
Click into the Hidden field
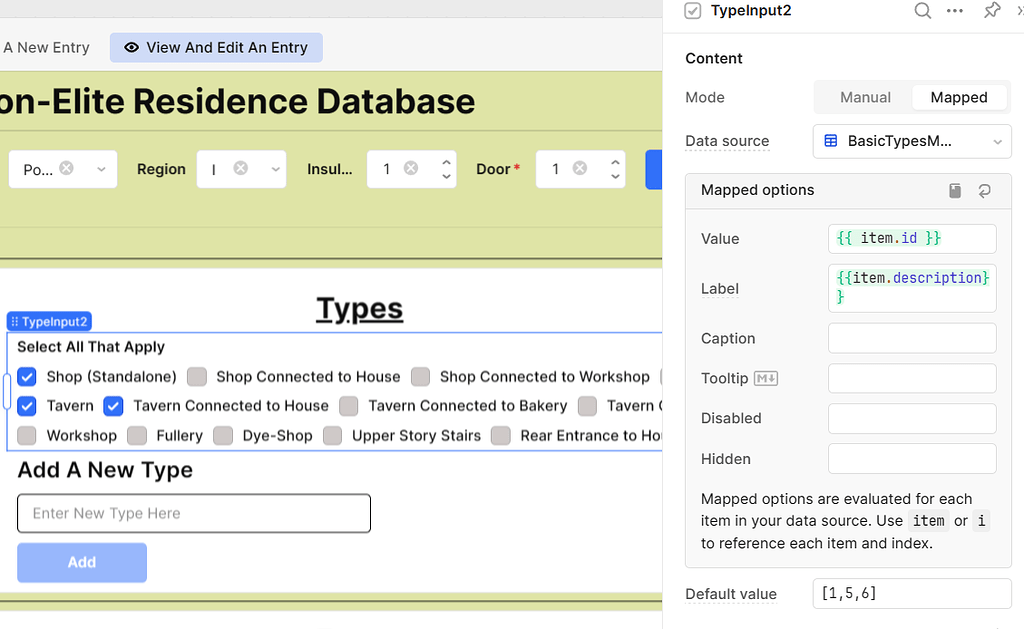click(x=912, y=459)
